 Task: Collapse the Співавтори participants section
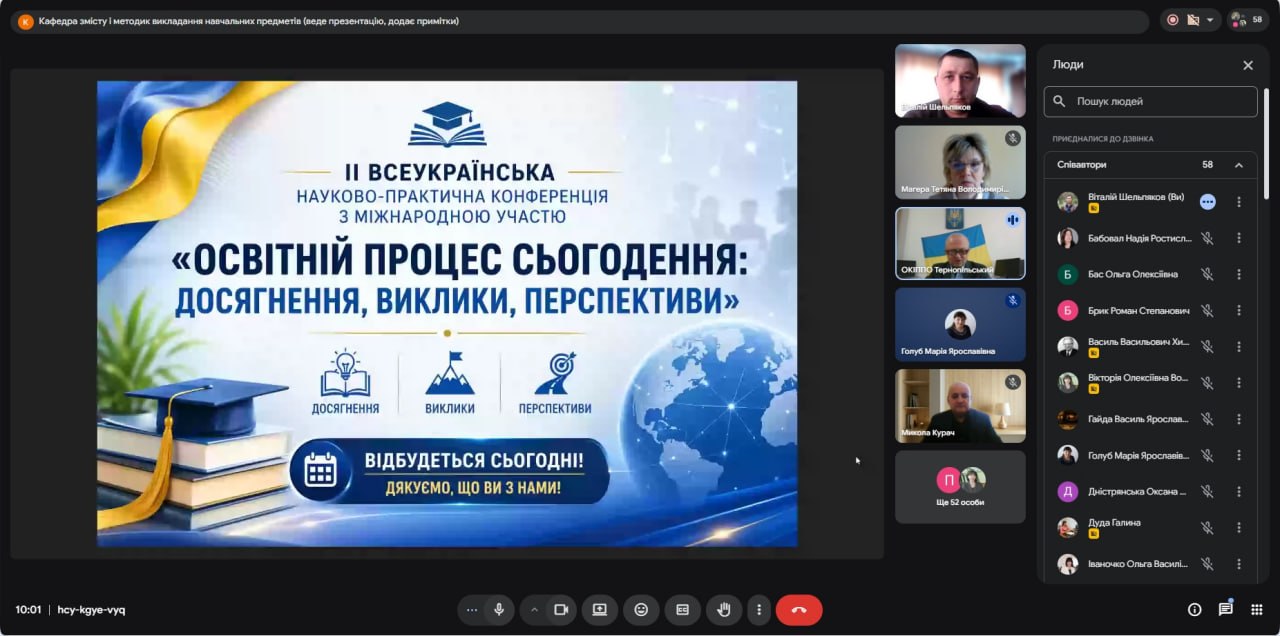coord(1238,165)
